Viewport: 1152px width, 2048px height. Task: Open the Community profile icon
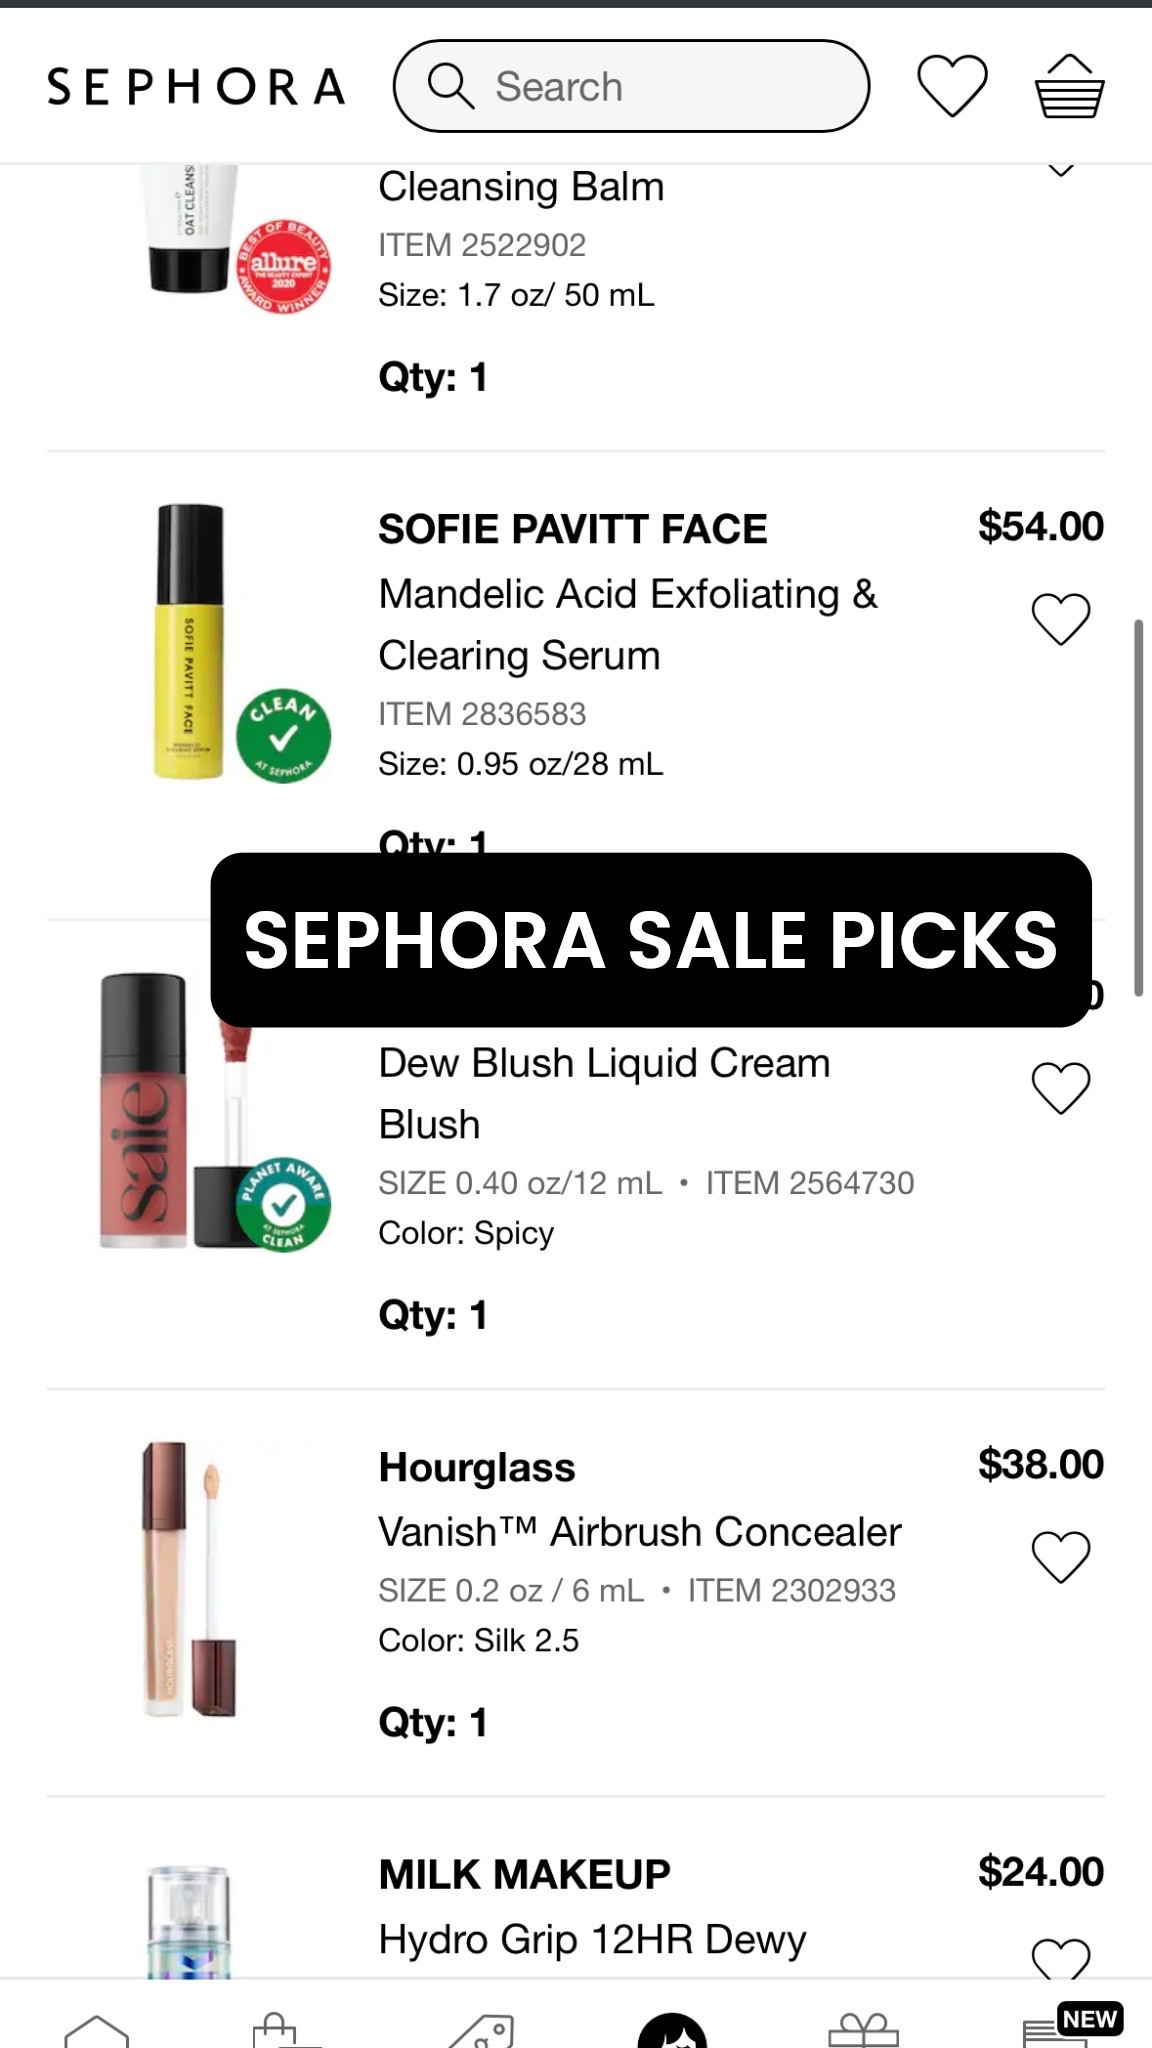tap(672, 2025)
